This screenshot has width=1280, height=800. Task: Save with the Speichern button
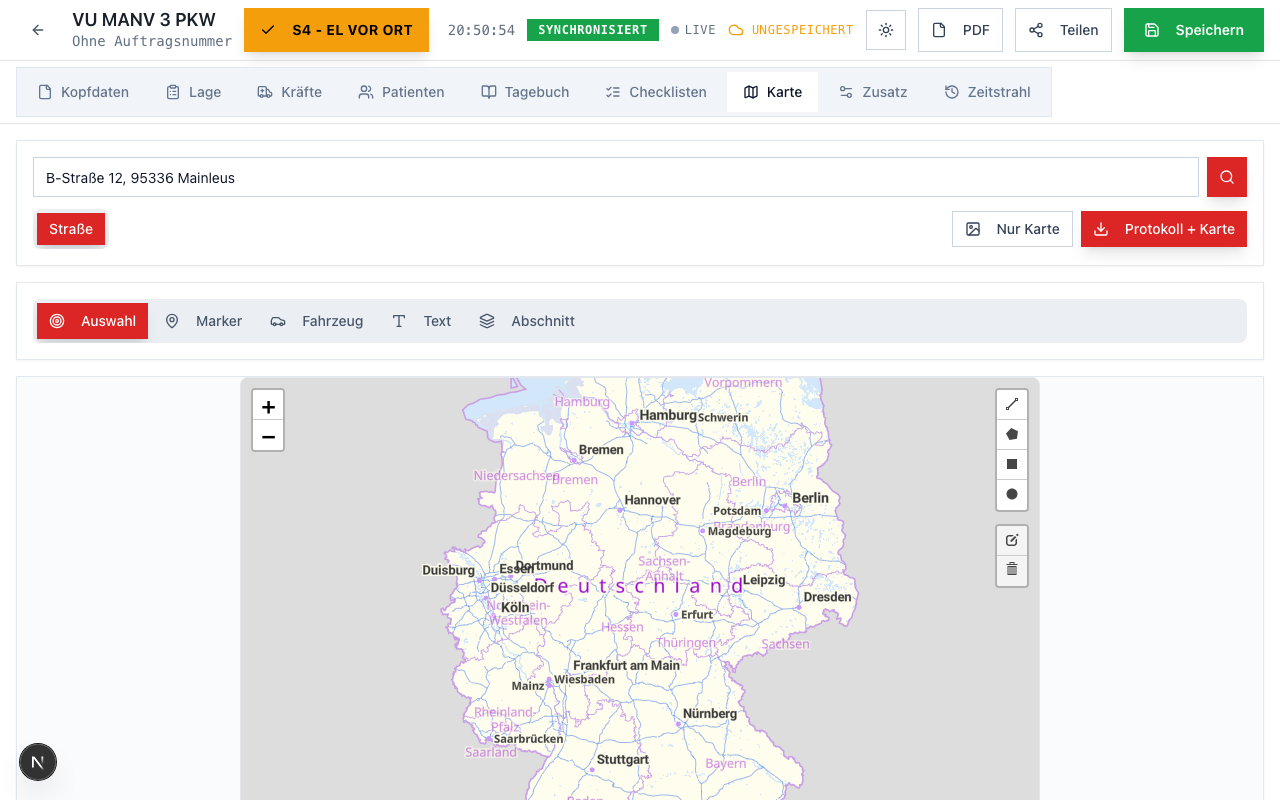tap(1194, 30)
